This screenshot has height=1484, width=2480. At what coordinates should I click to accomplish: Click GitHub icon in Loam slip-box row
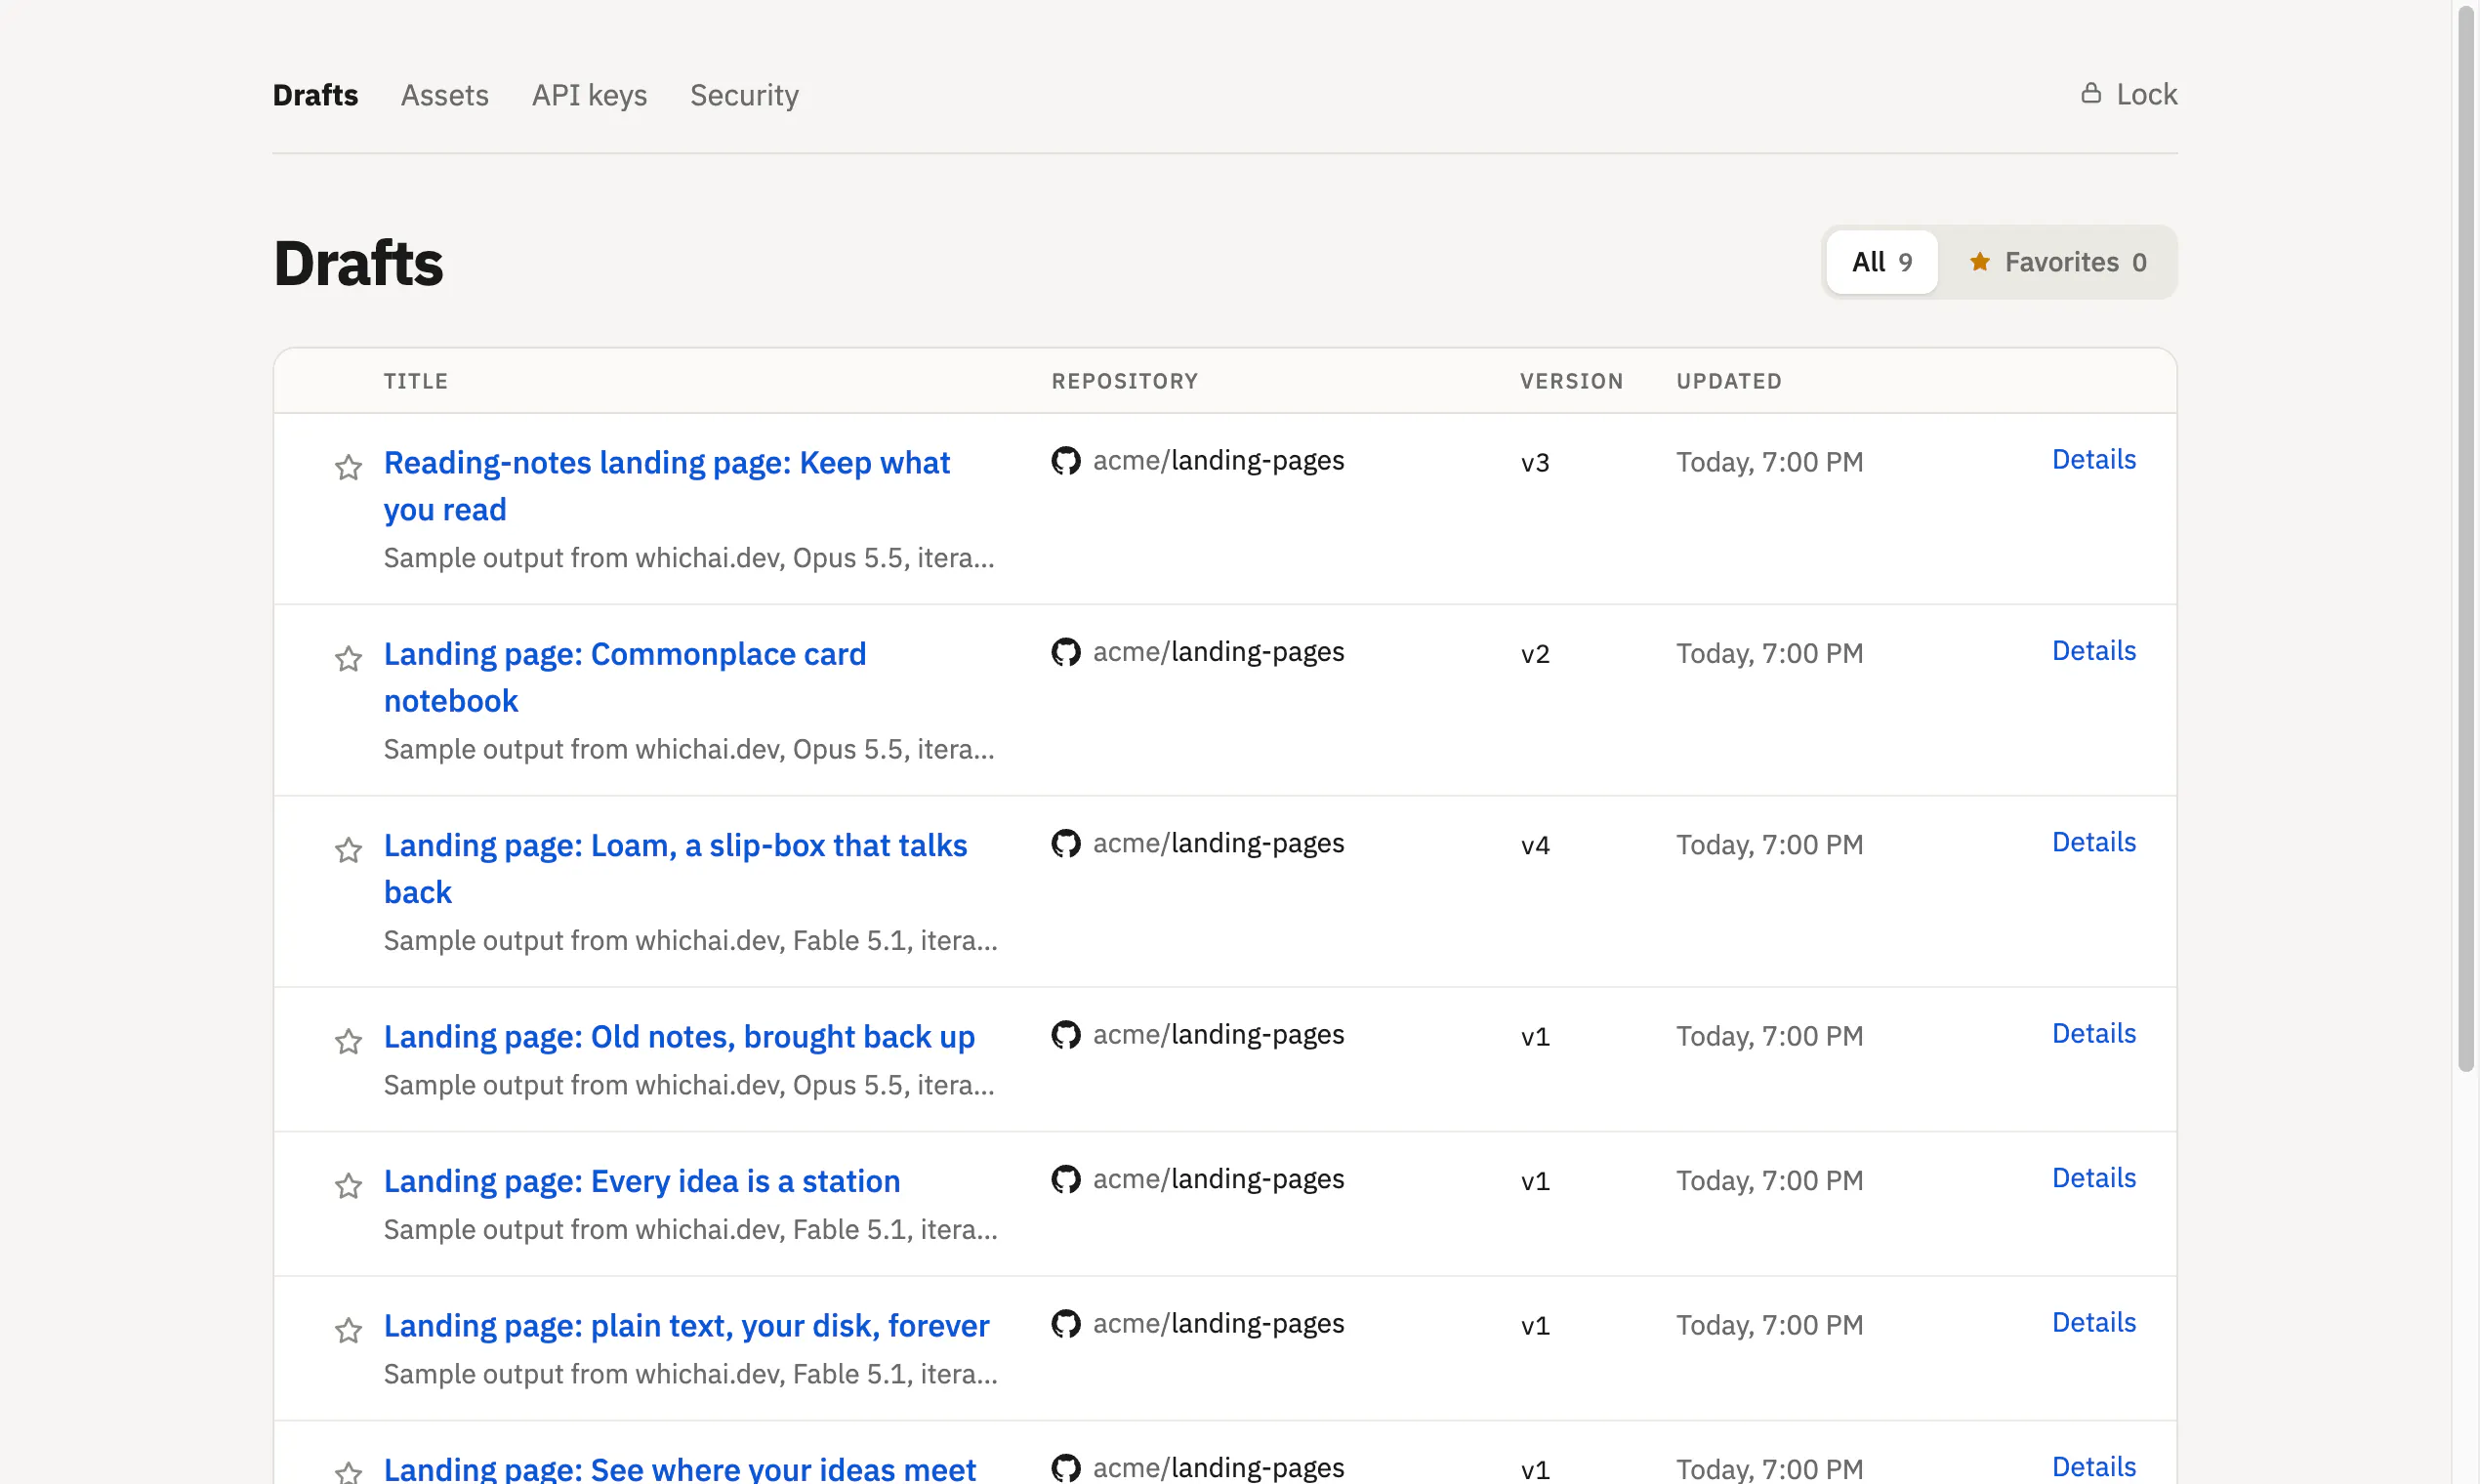coord(1066,843)
